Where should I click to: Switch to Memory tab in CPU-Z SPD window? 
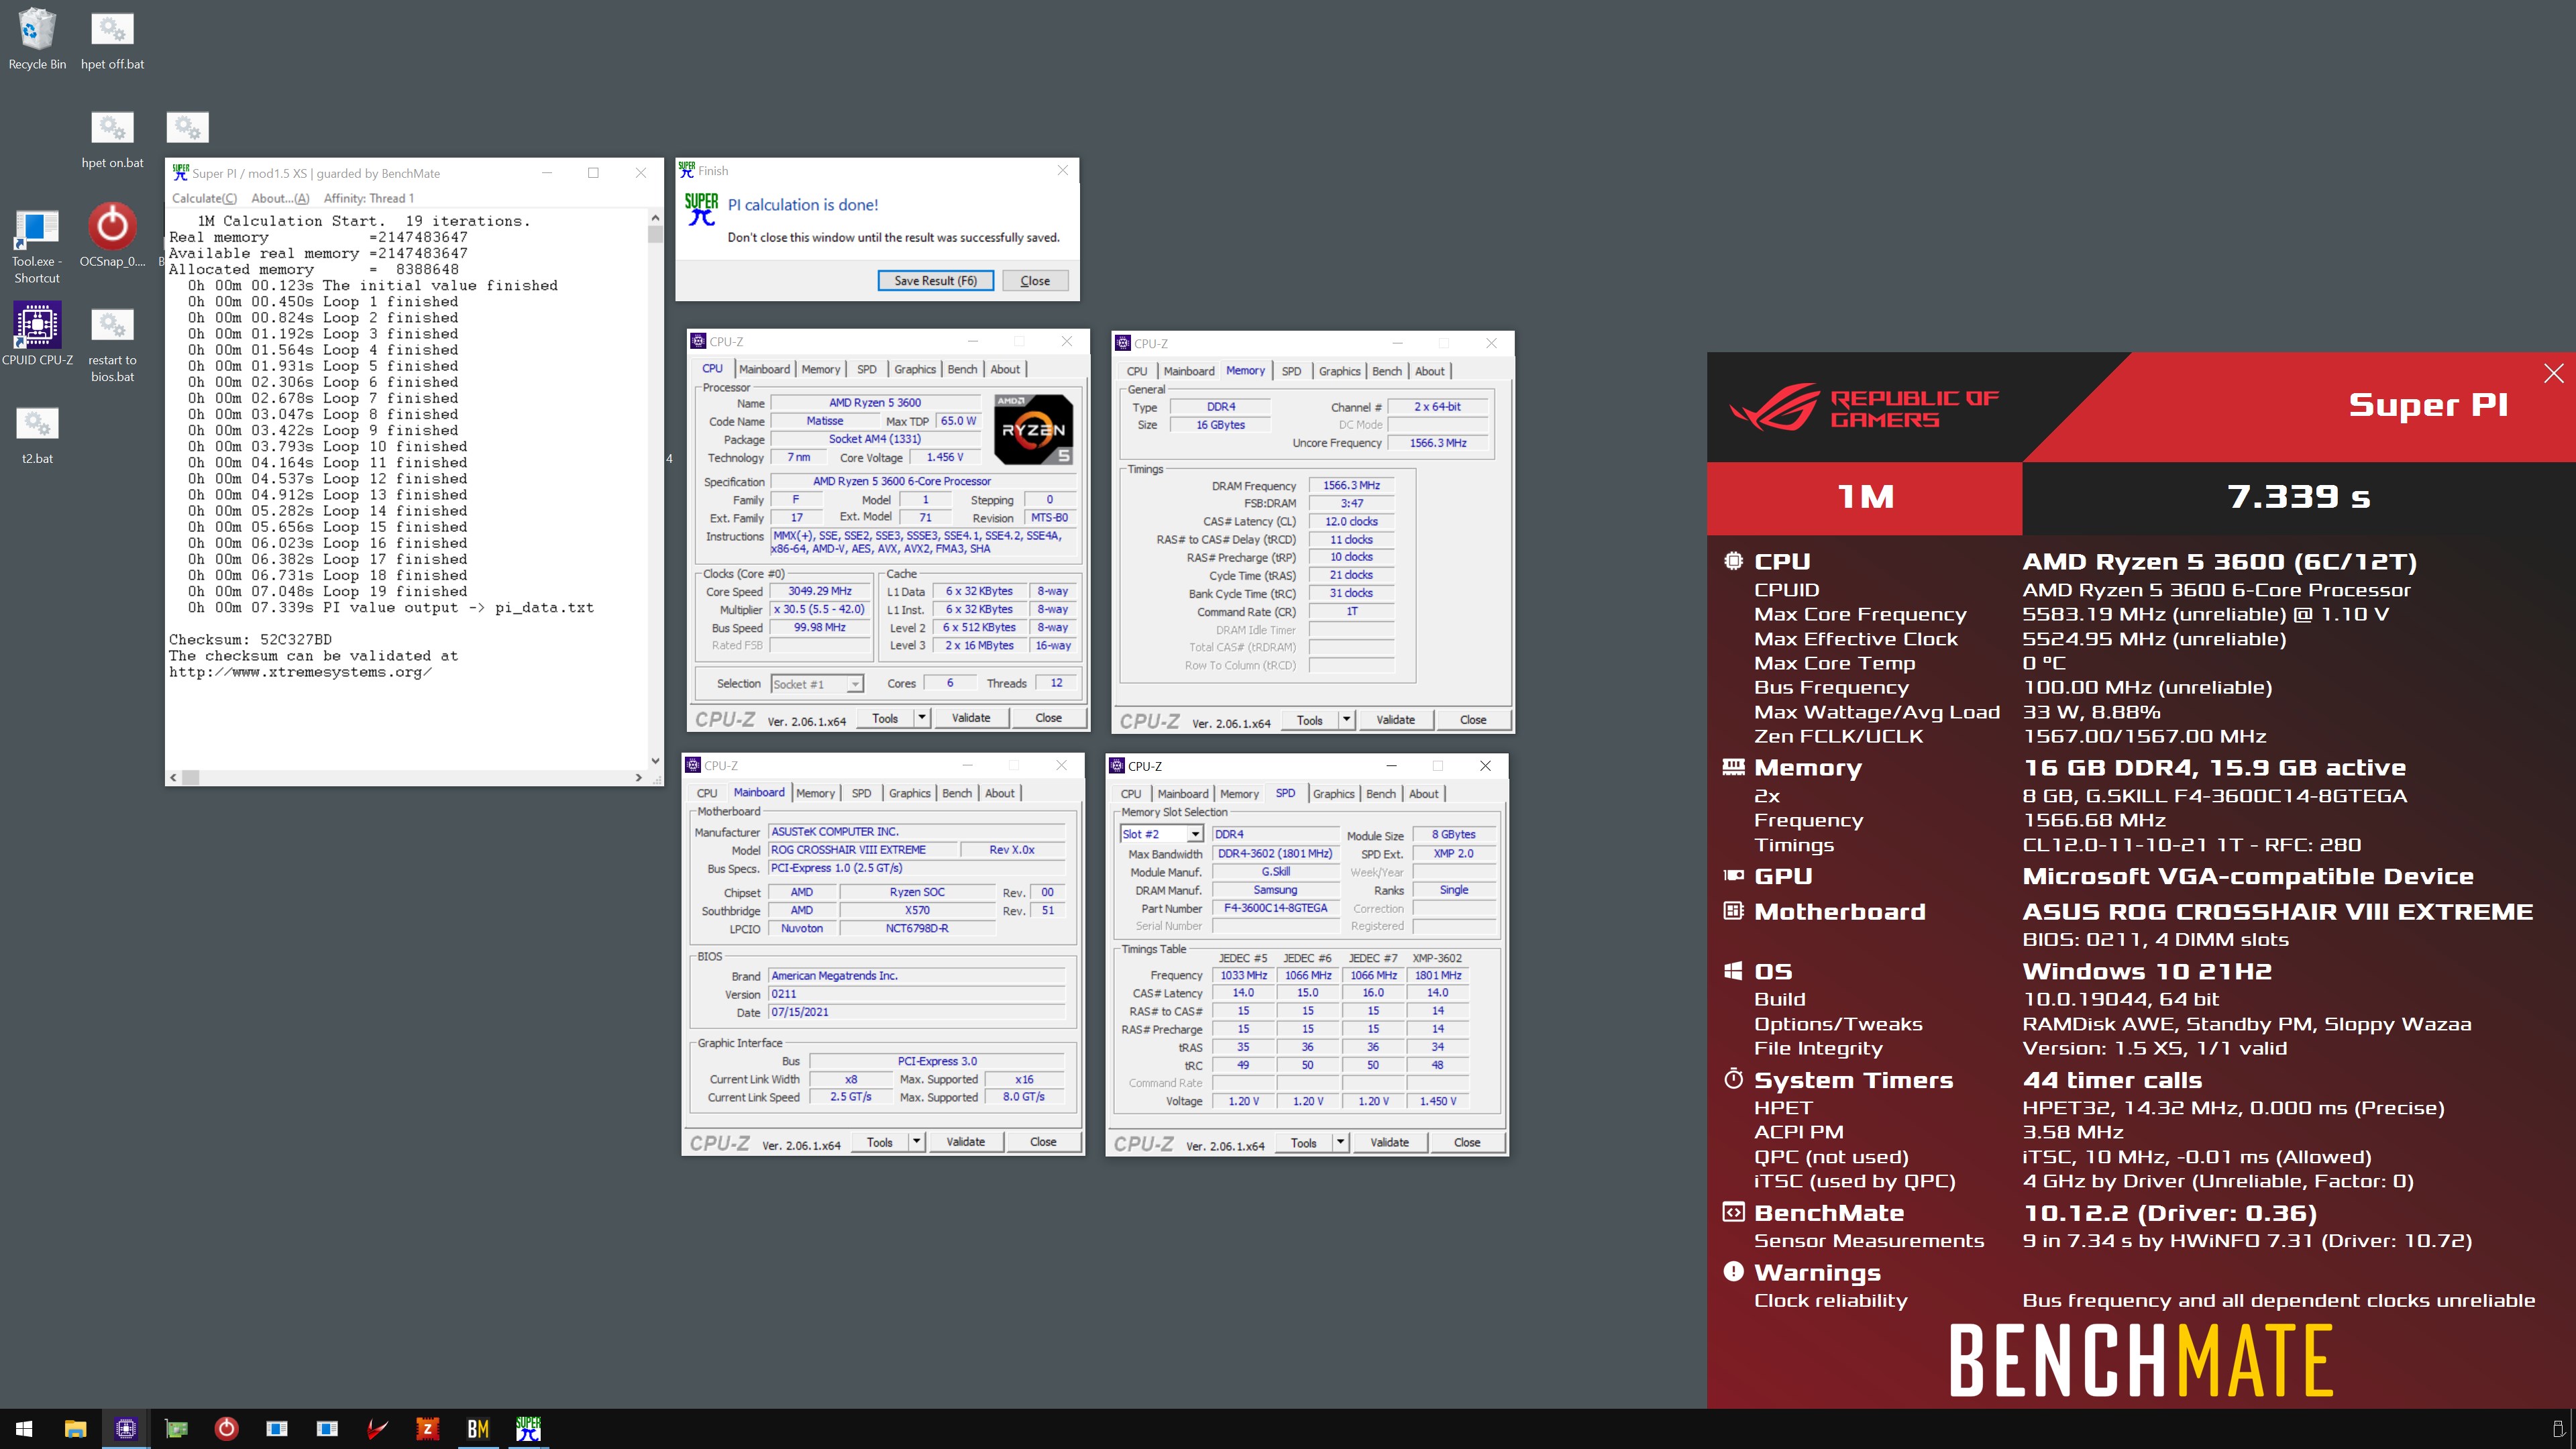(1239, 794)
